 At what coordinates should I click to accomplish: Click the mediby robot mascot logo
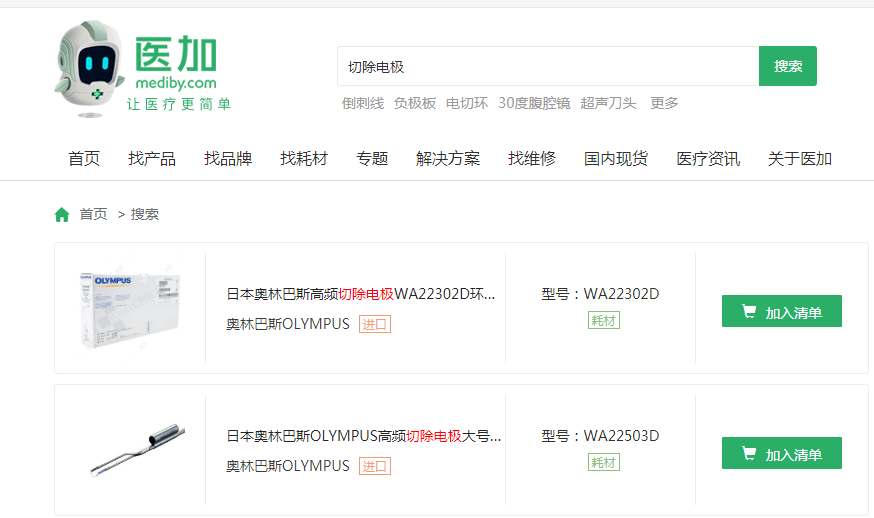(90, 66)
